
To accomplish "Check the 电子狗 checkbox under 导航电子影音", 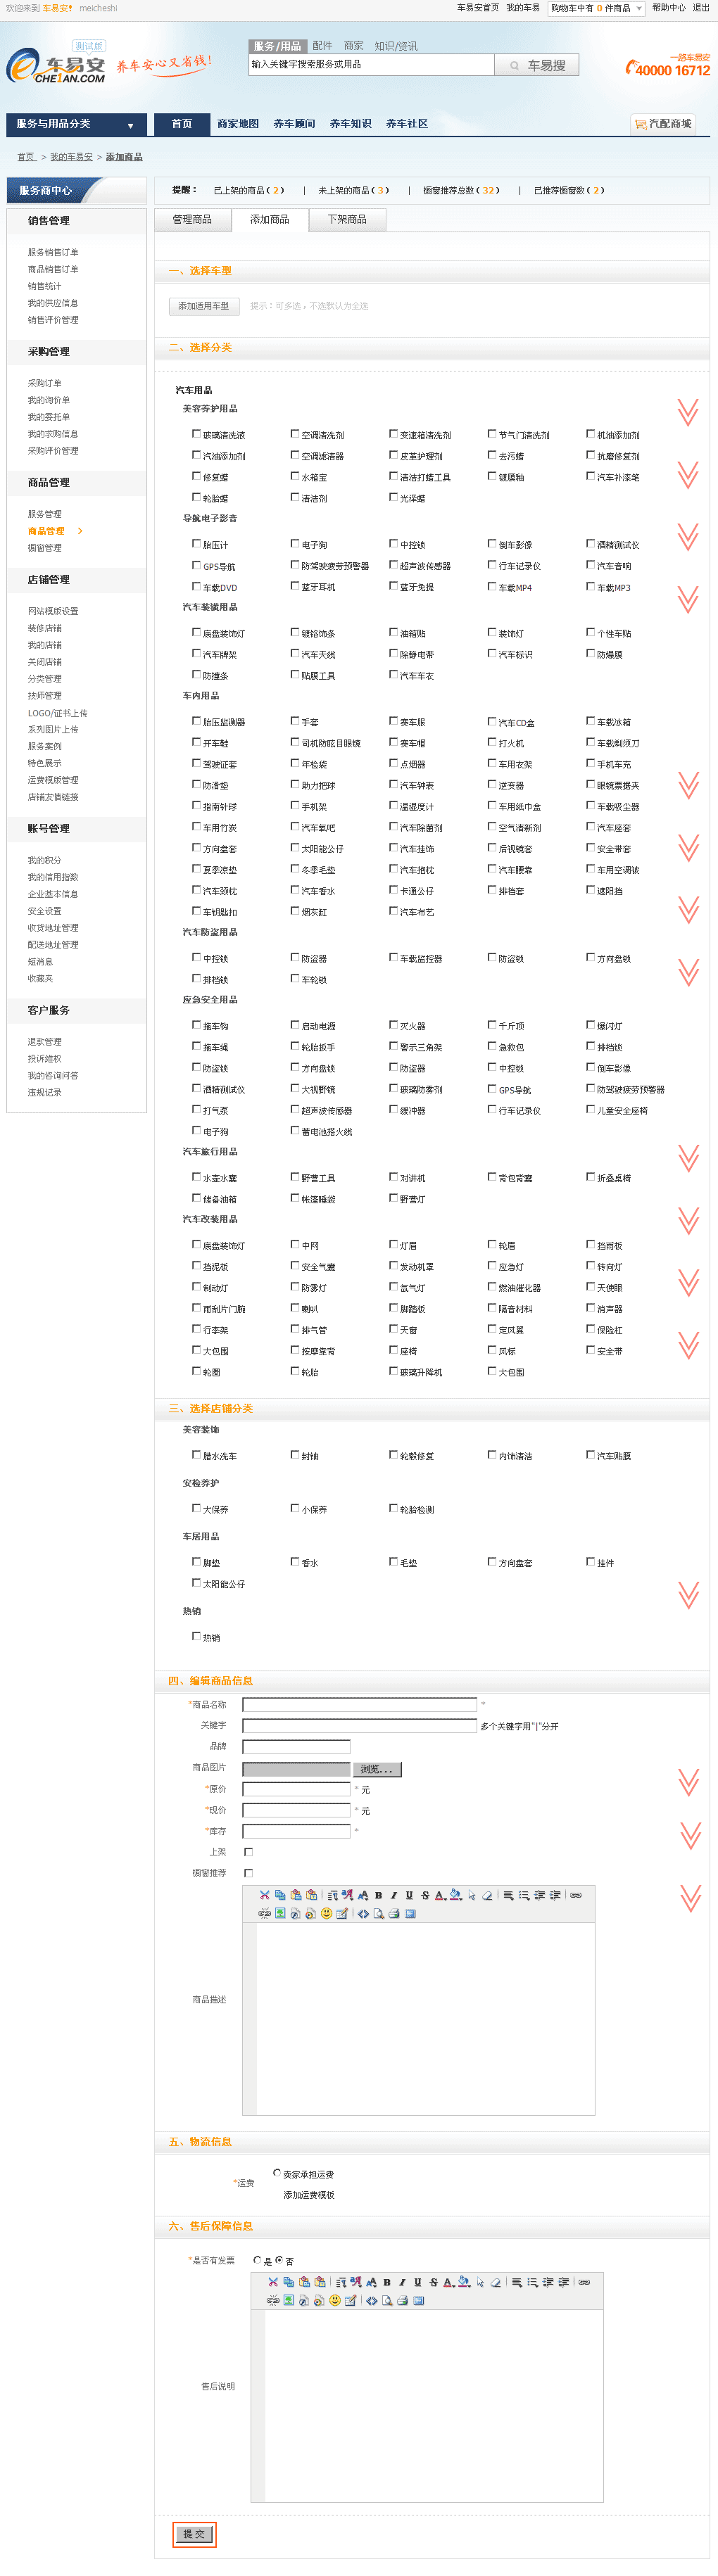I will (x=295, y=544).
